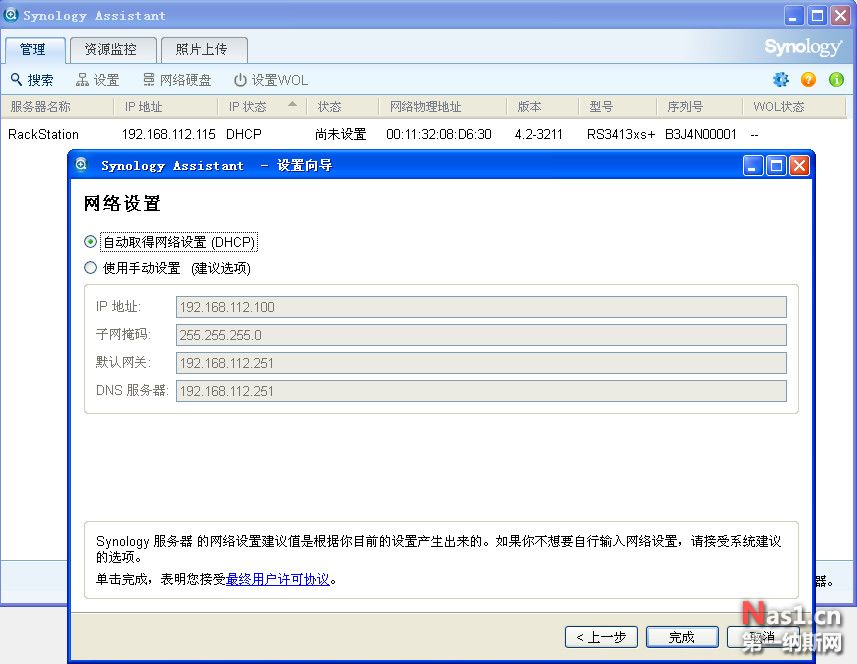Image resolution: width=857 pixels, height=664 pixels.
Task: Open the 照片上传 tab
Action: point(204,50)
